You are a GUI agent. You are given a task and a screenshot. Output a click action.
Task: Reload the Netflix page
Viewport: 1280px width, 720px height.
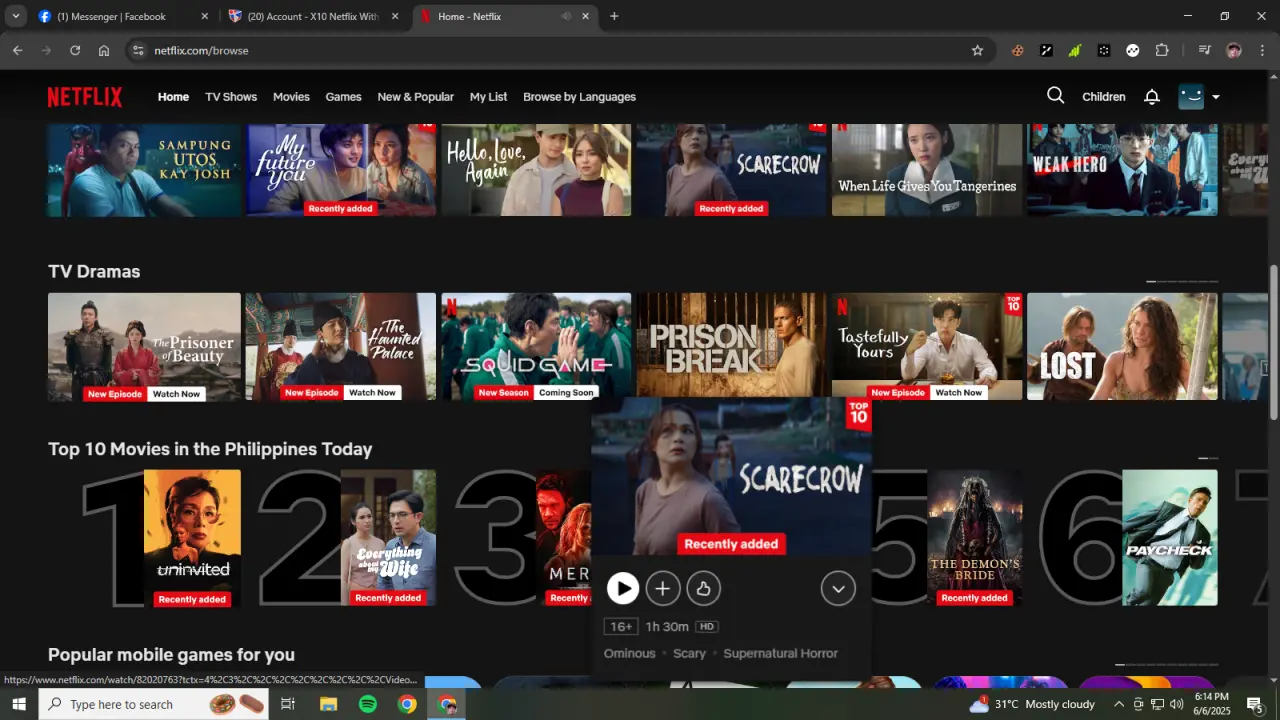click(75, 50)
